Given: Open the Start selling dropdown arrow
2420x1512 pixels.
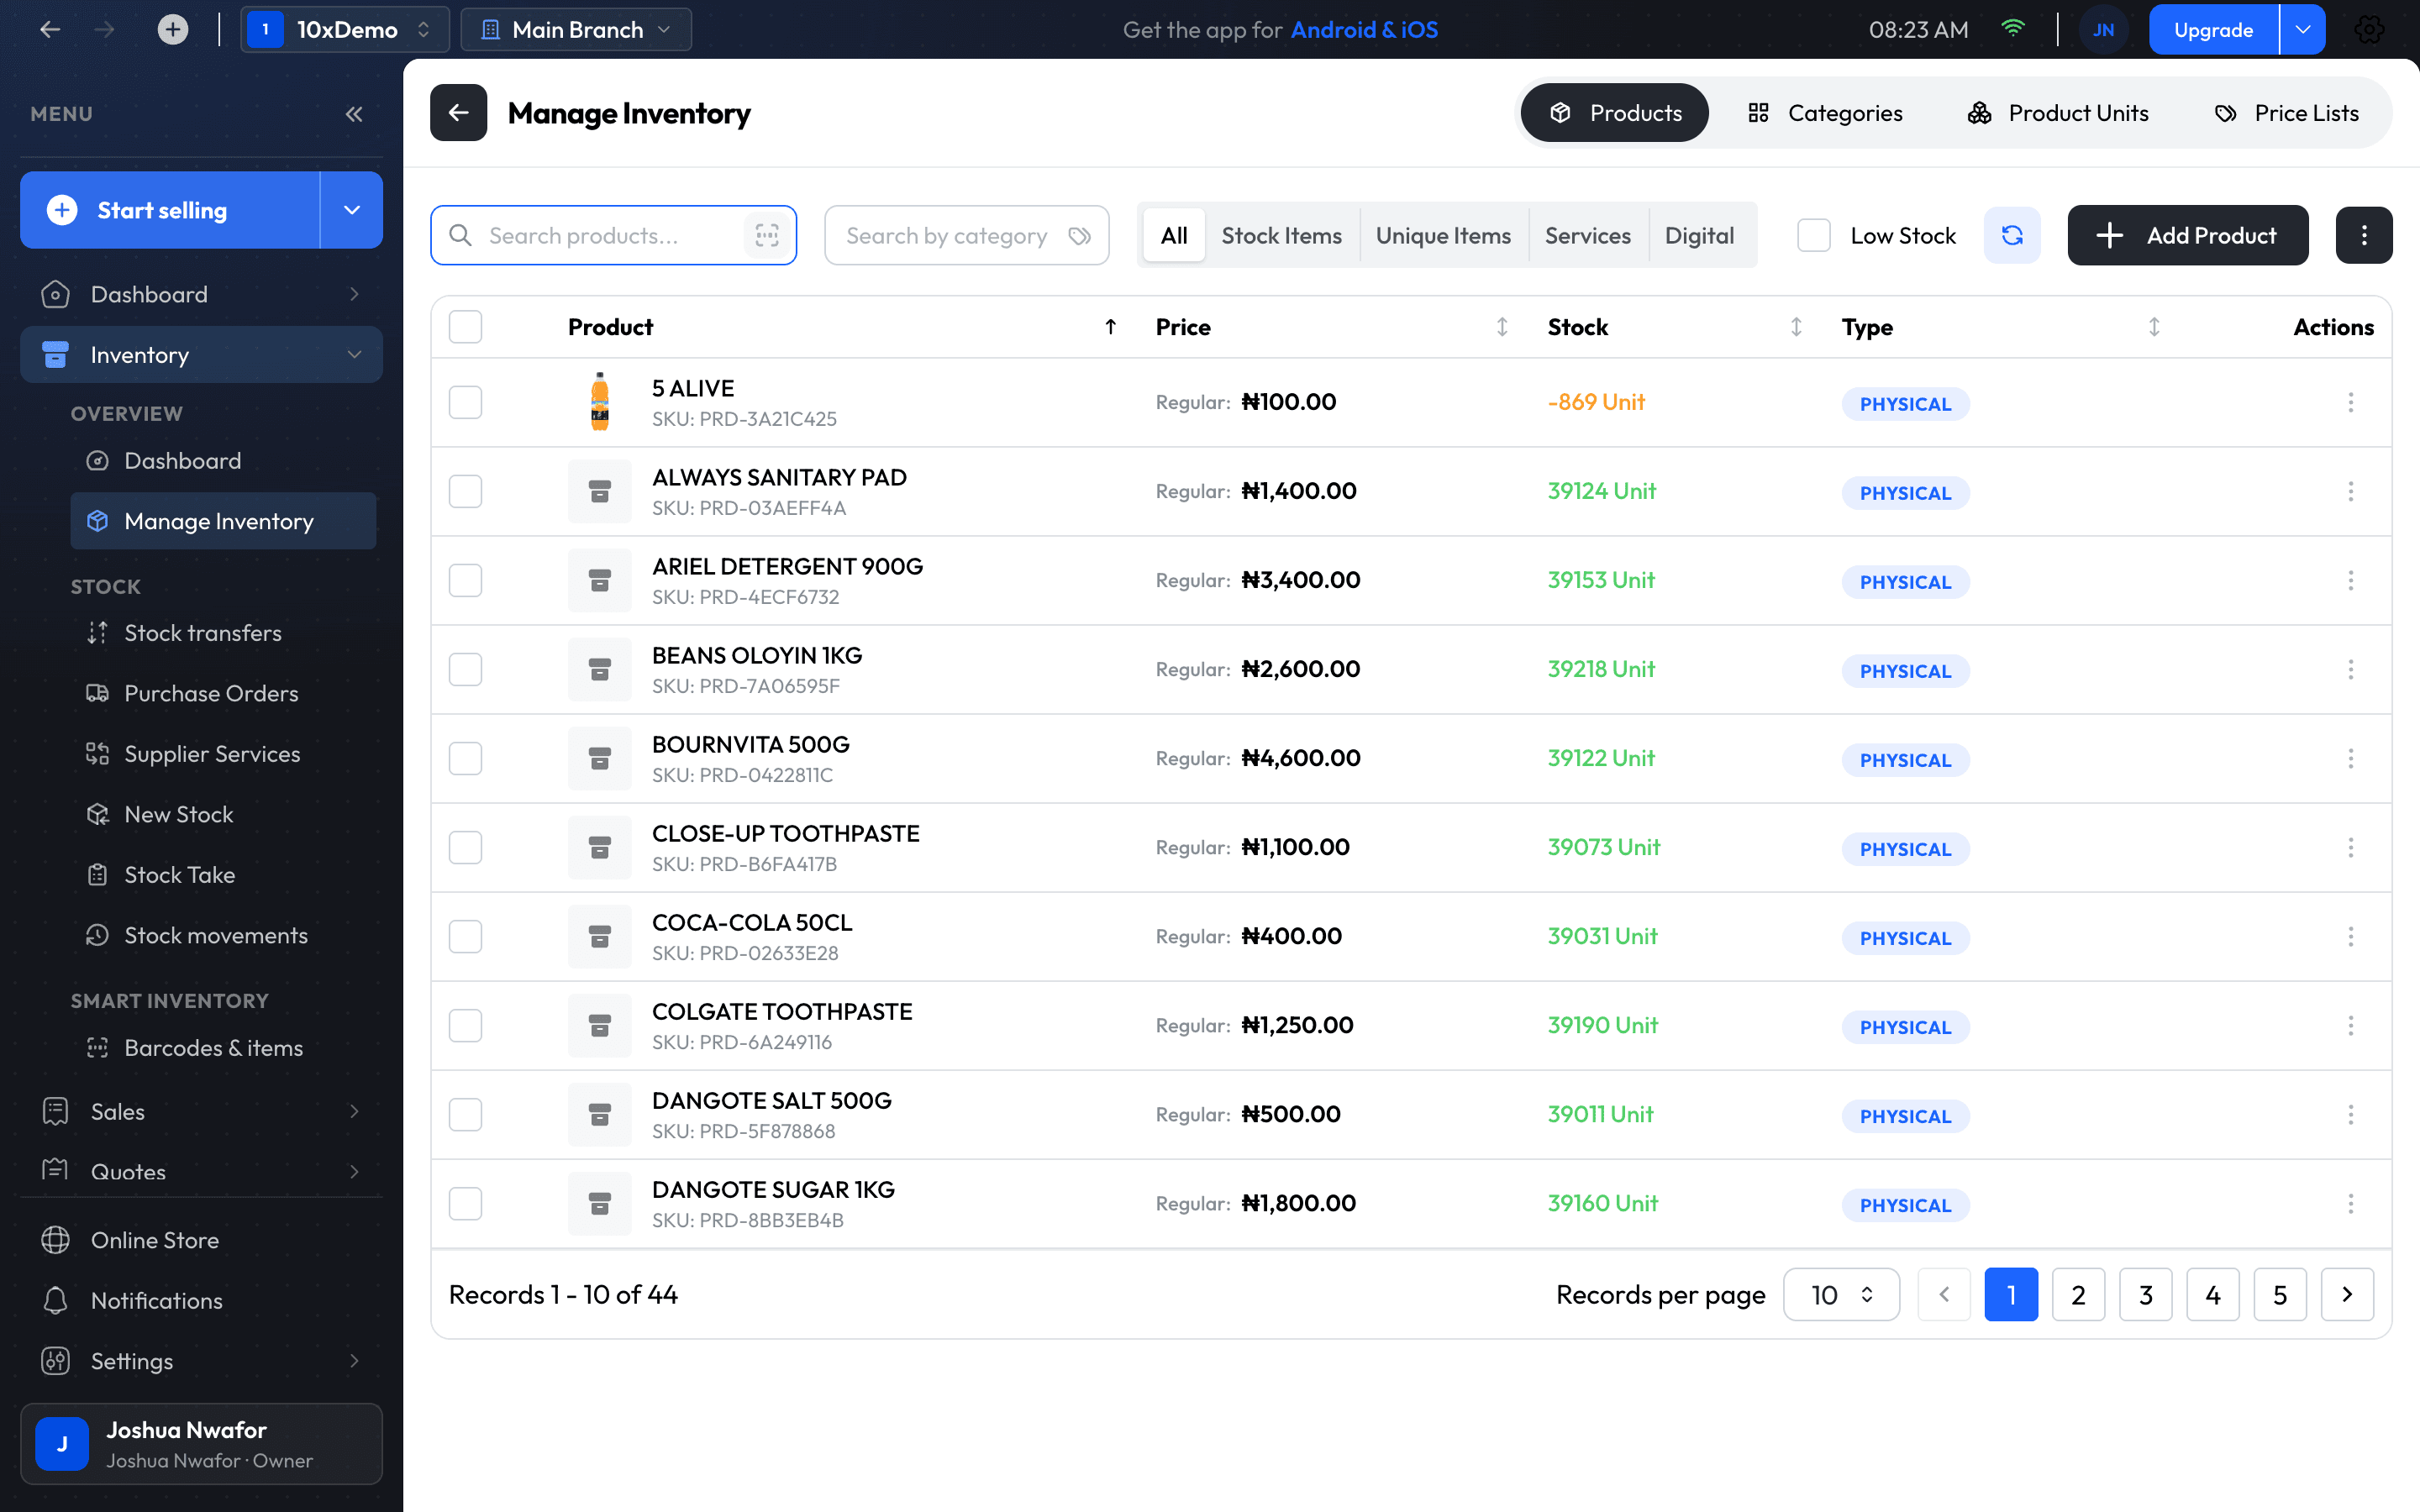Looking at the screenshot, I should point(352,210).
